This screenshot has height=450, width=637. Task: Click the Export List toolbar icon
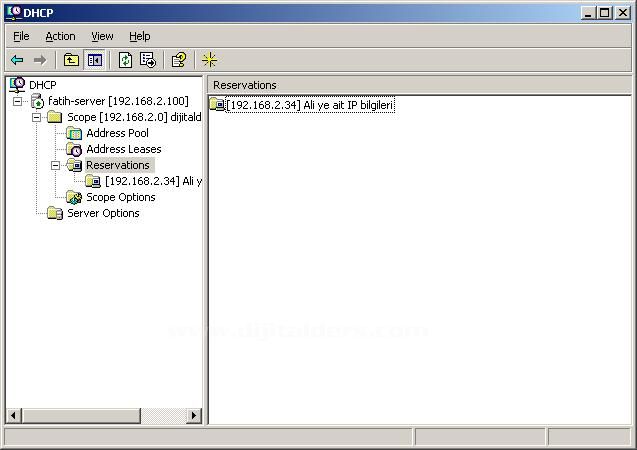click(148, 60)
